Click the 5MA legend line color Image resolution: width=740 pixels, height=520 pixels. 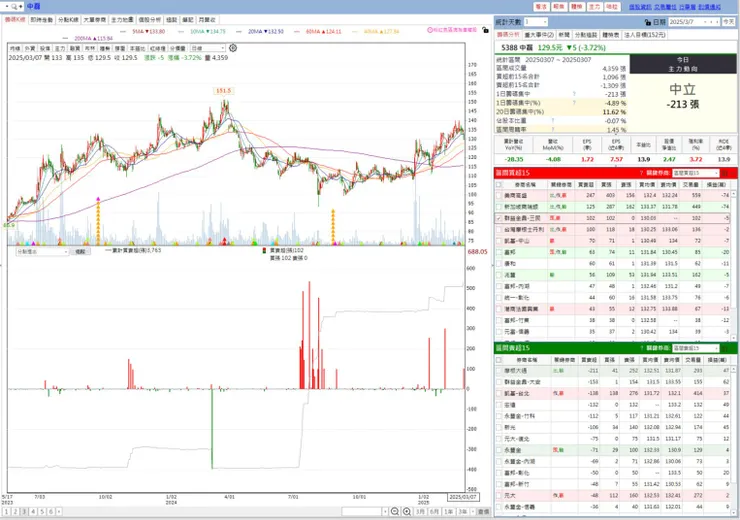tap(125, 31)
